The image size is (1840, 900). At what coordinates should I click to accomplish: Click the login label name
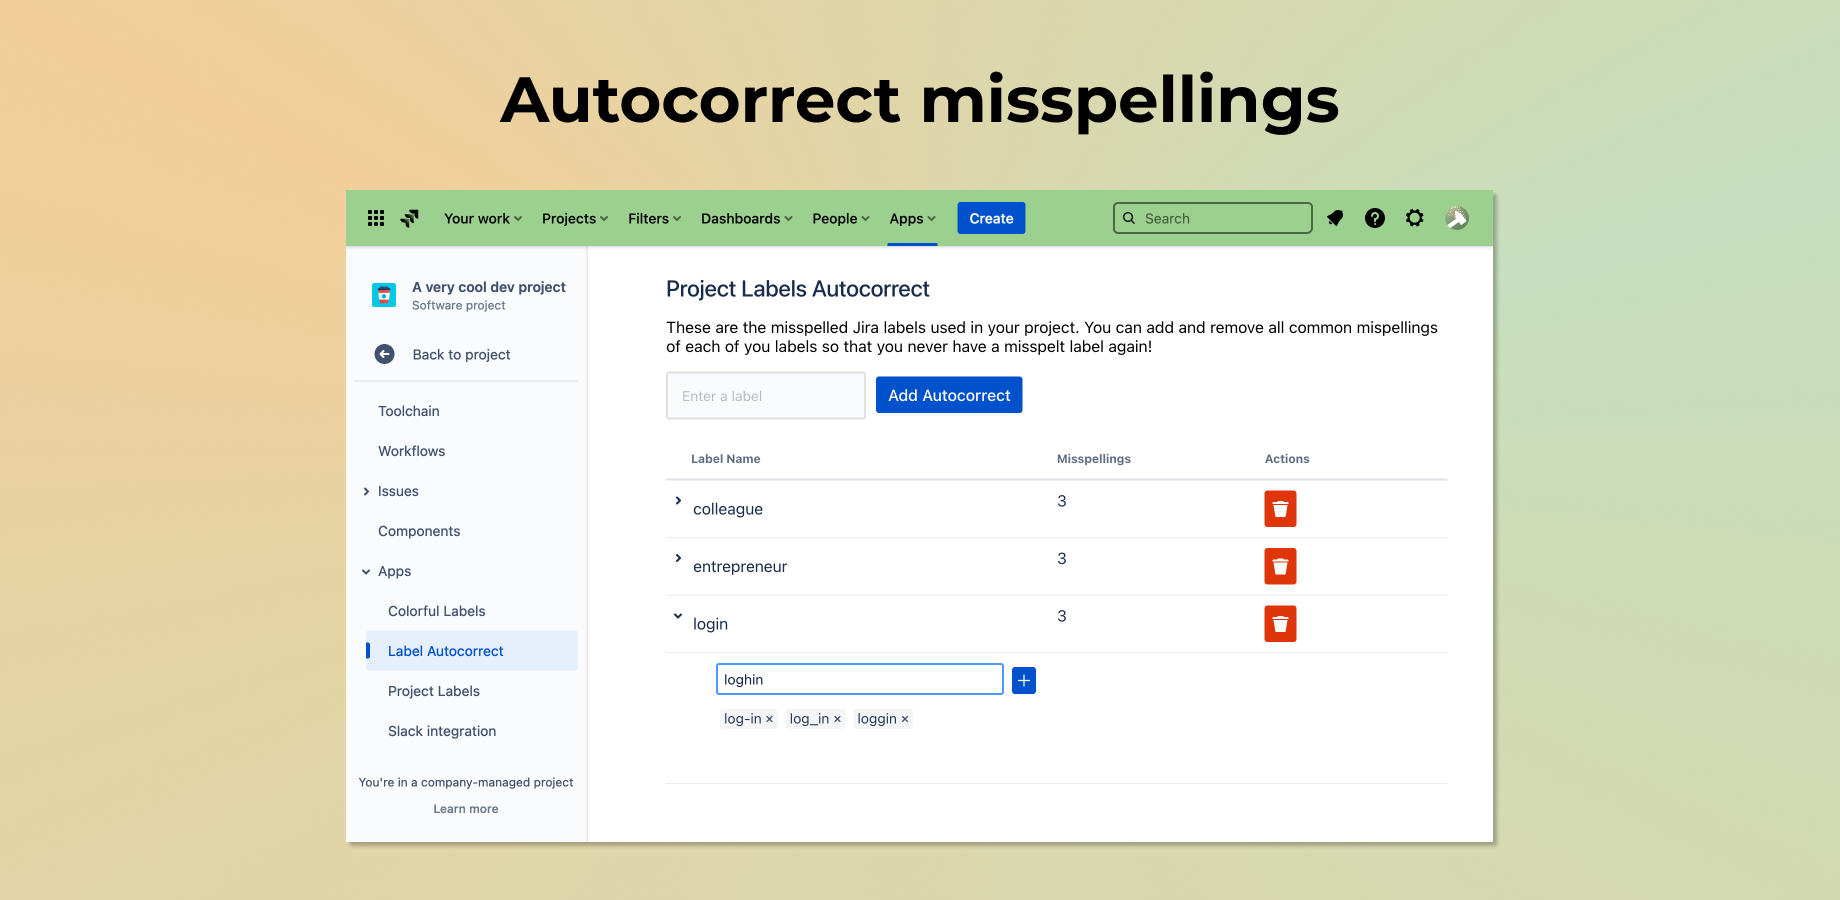[x=710, y=624]
